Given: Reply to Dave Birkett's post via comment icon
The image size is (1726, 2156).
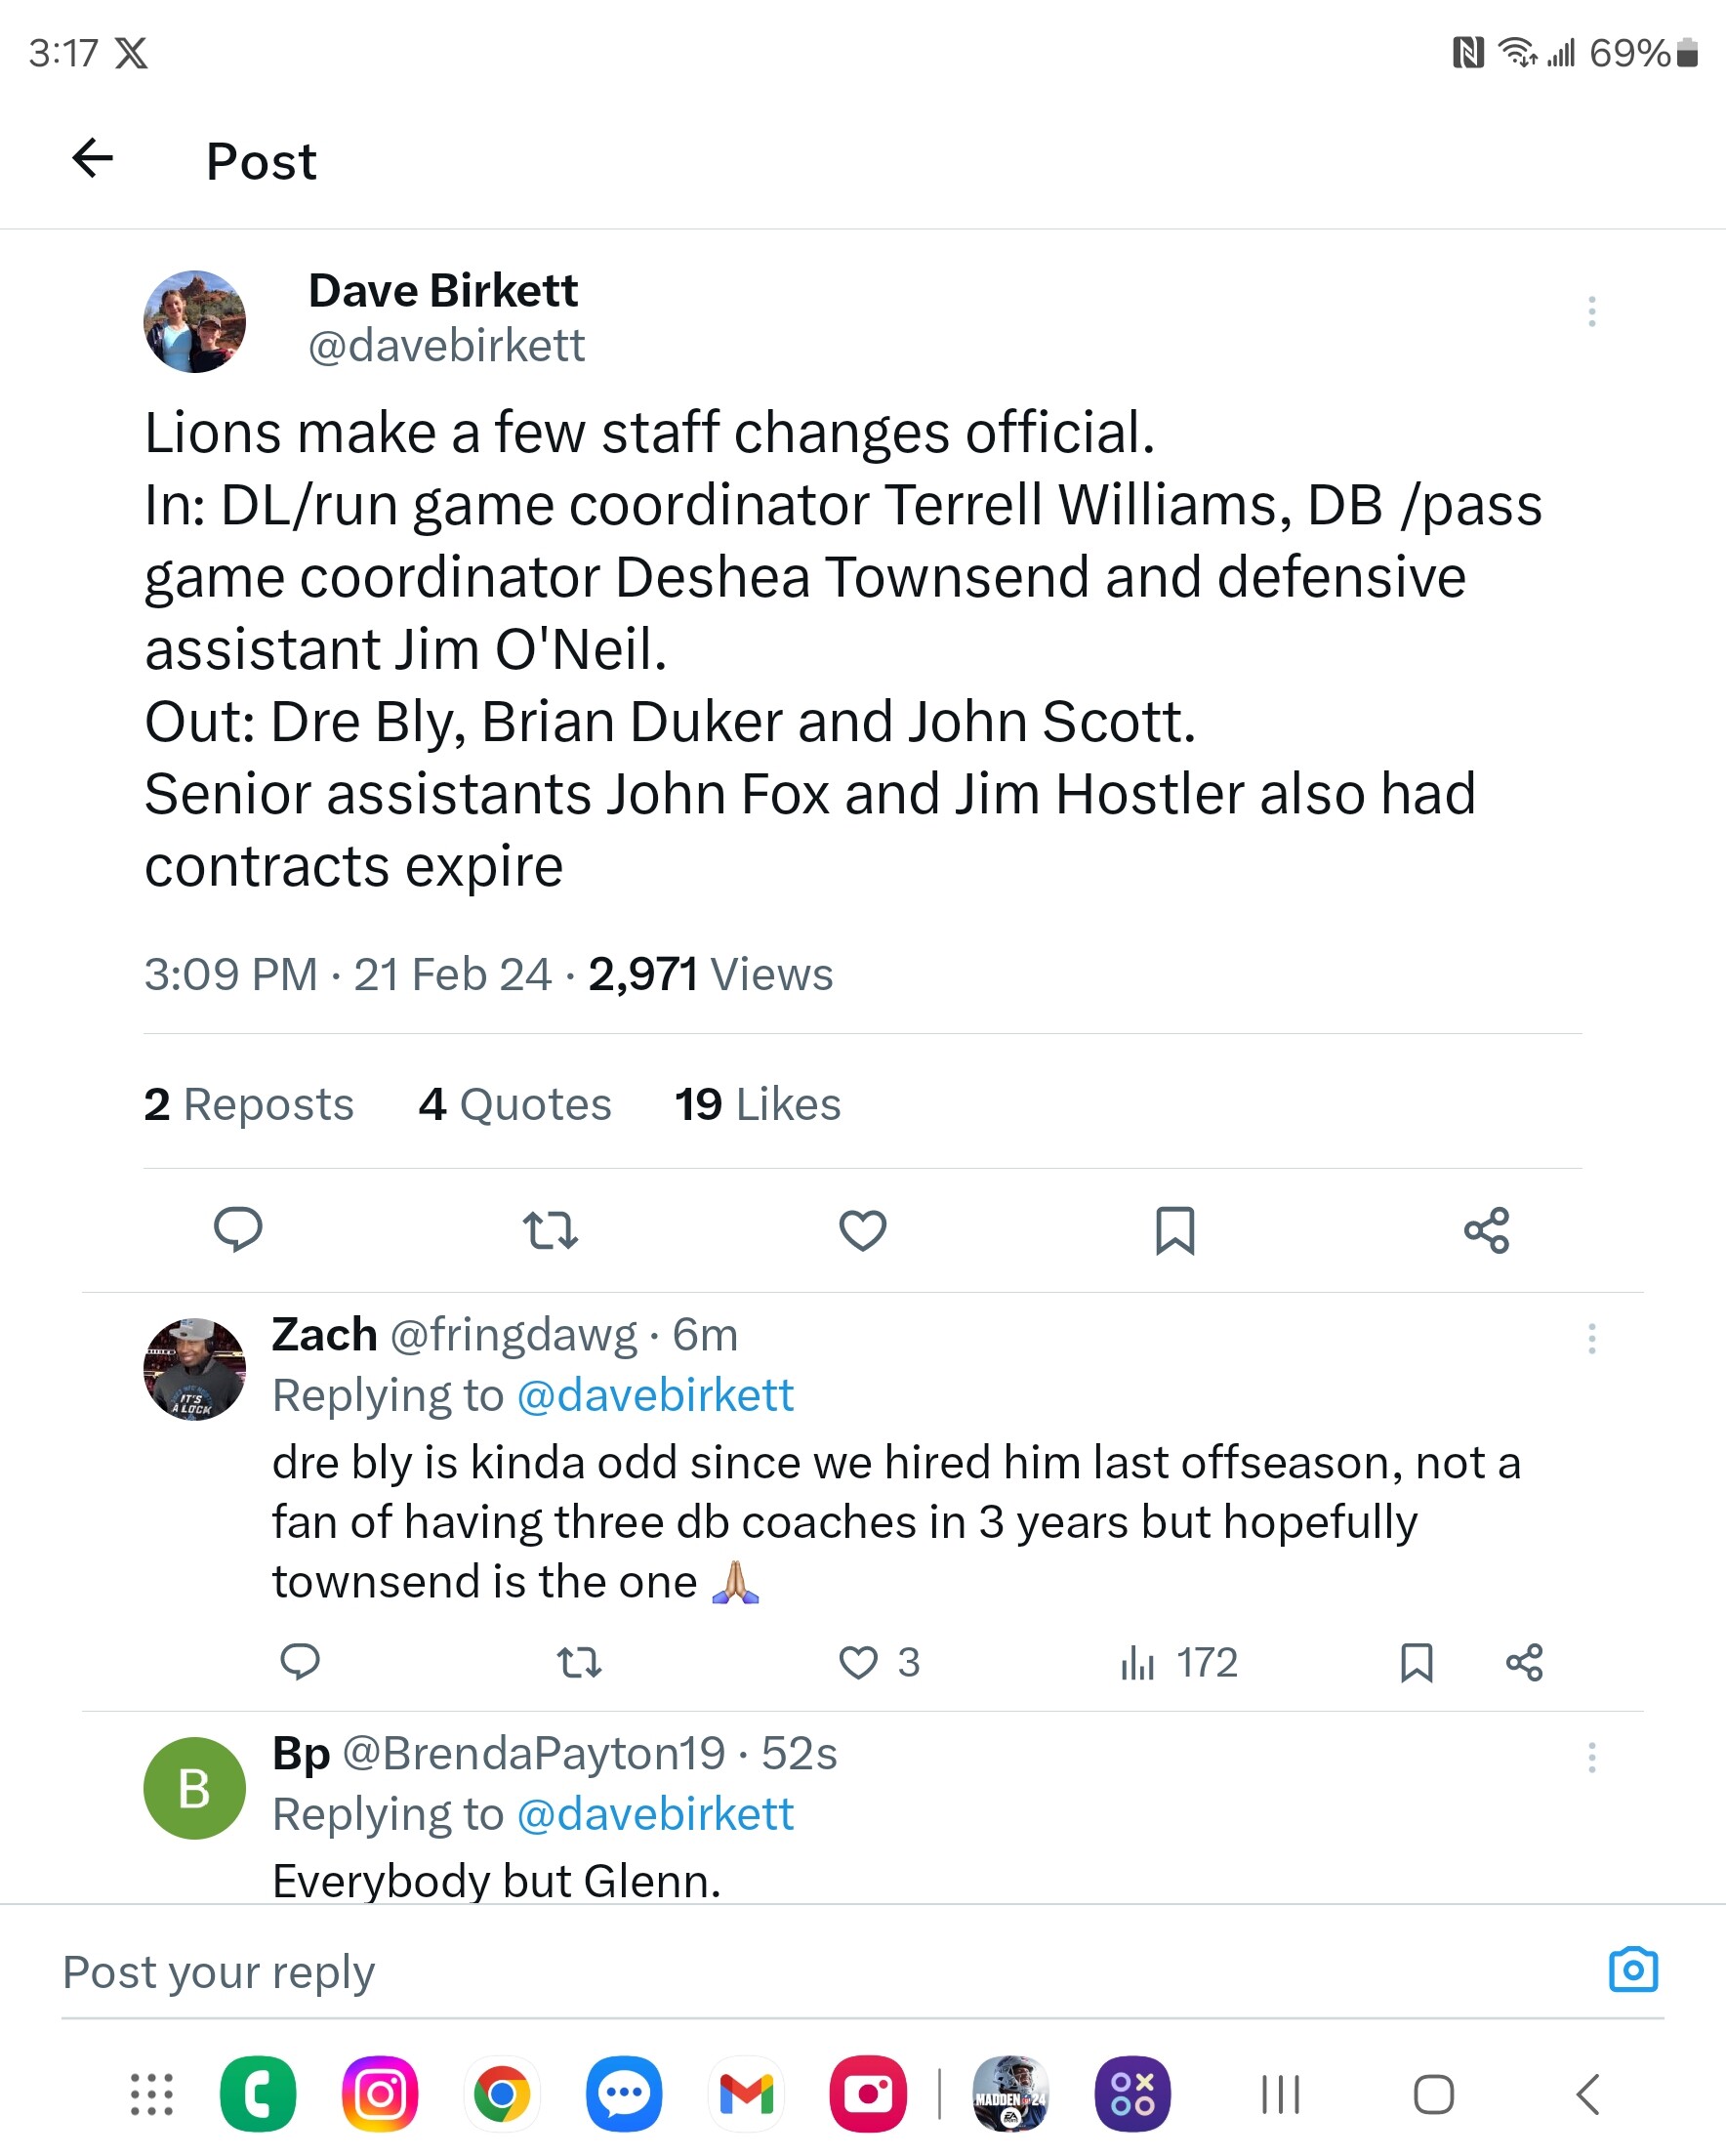Looking at the screenshot, I should pyautogui.click(x=239, y=1231).
